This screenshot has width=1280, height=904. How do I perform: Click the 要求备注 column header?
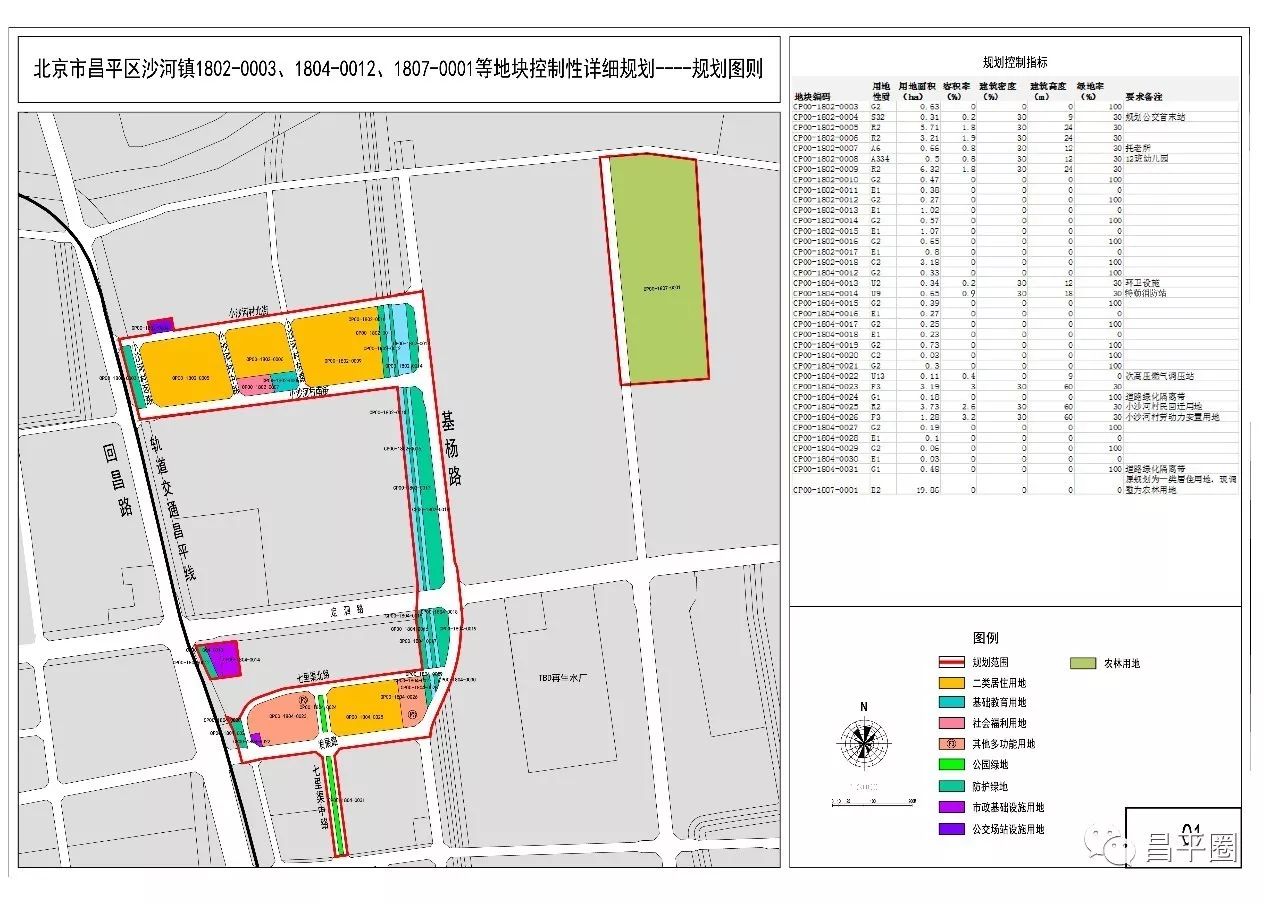pyautogui.click(x=1143, y=97)
